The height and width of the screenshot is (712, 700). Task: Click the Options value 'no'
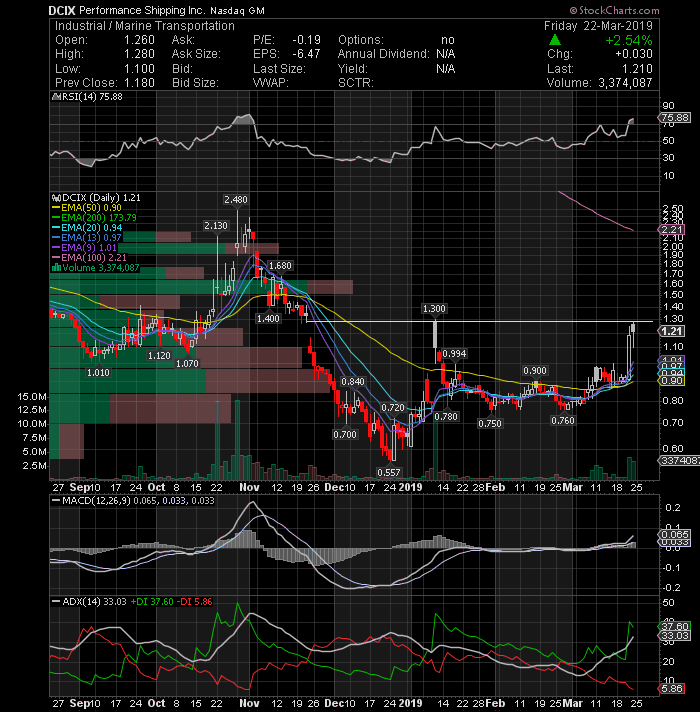point(448,40)
